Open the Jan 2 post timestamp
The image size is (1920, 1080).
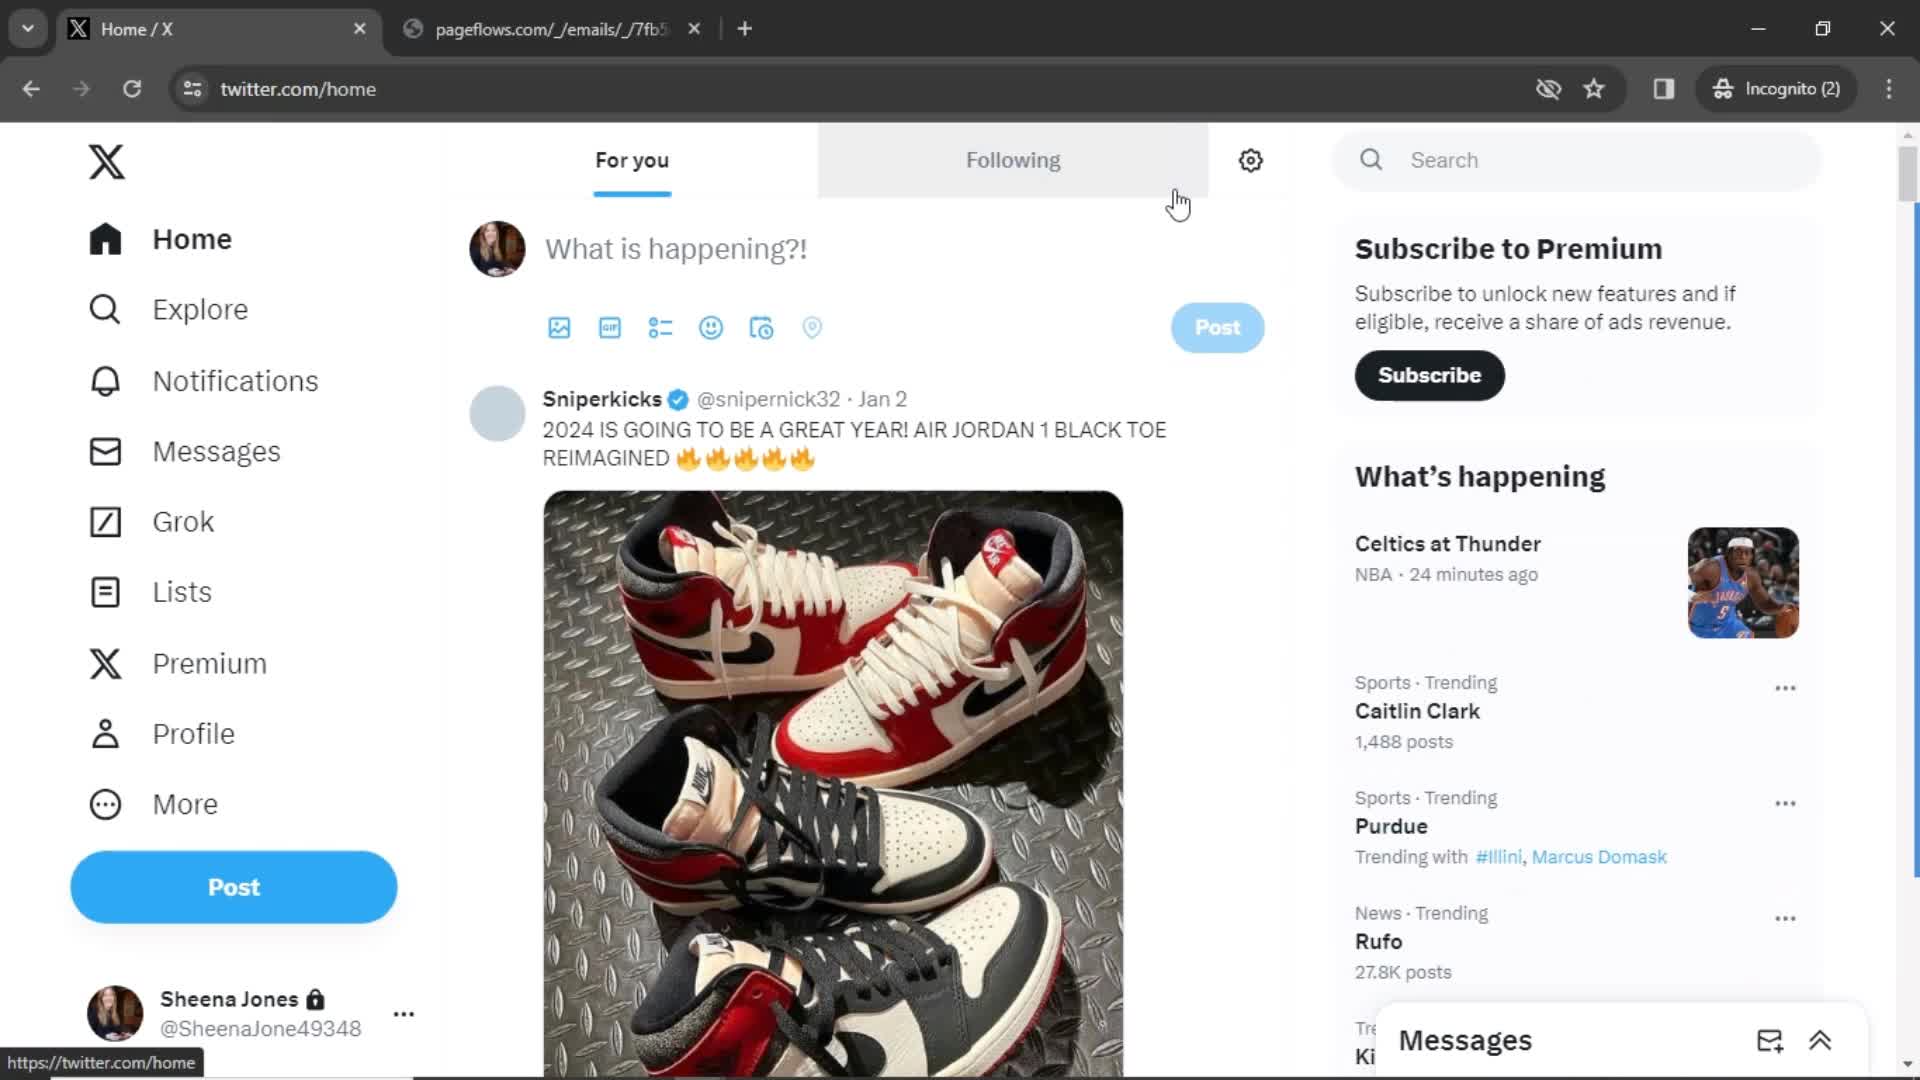882,399
